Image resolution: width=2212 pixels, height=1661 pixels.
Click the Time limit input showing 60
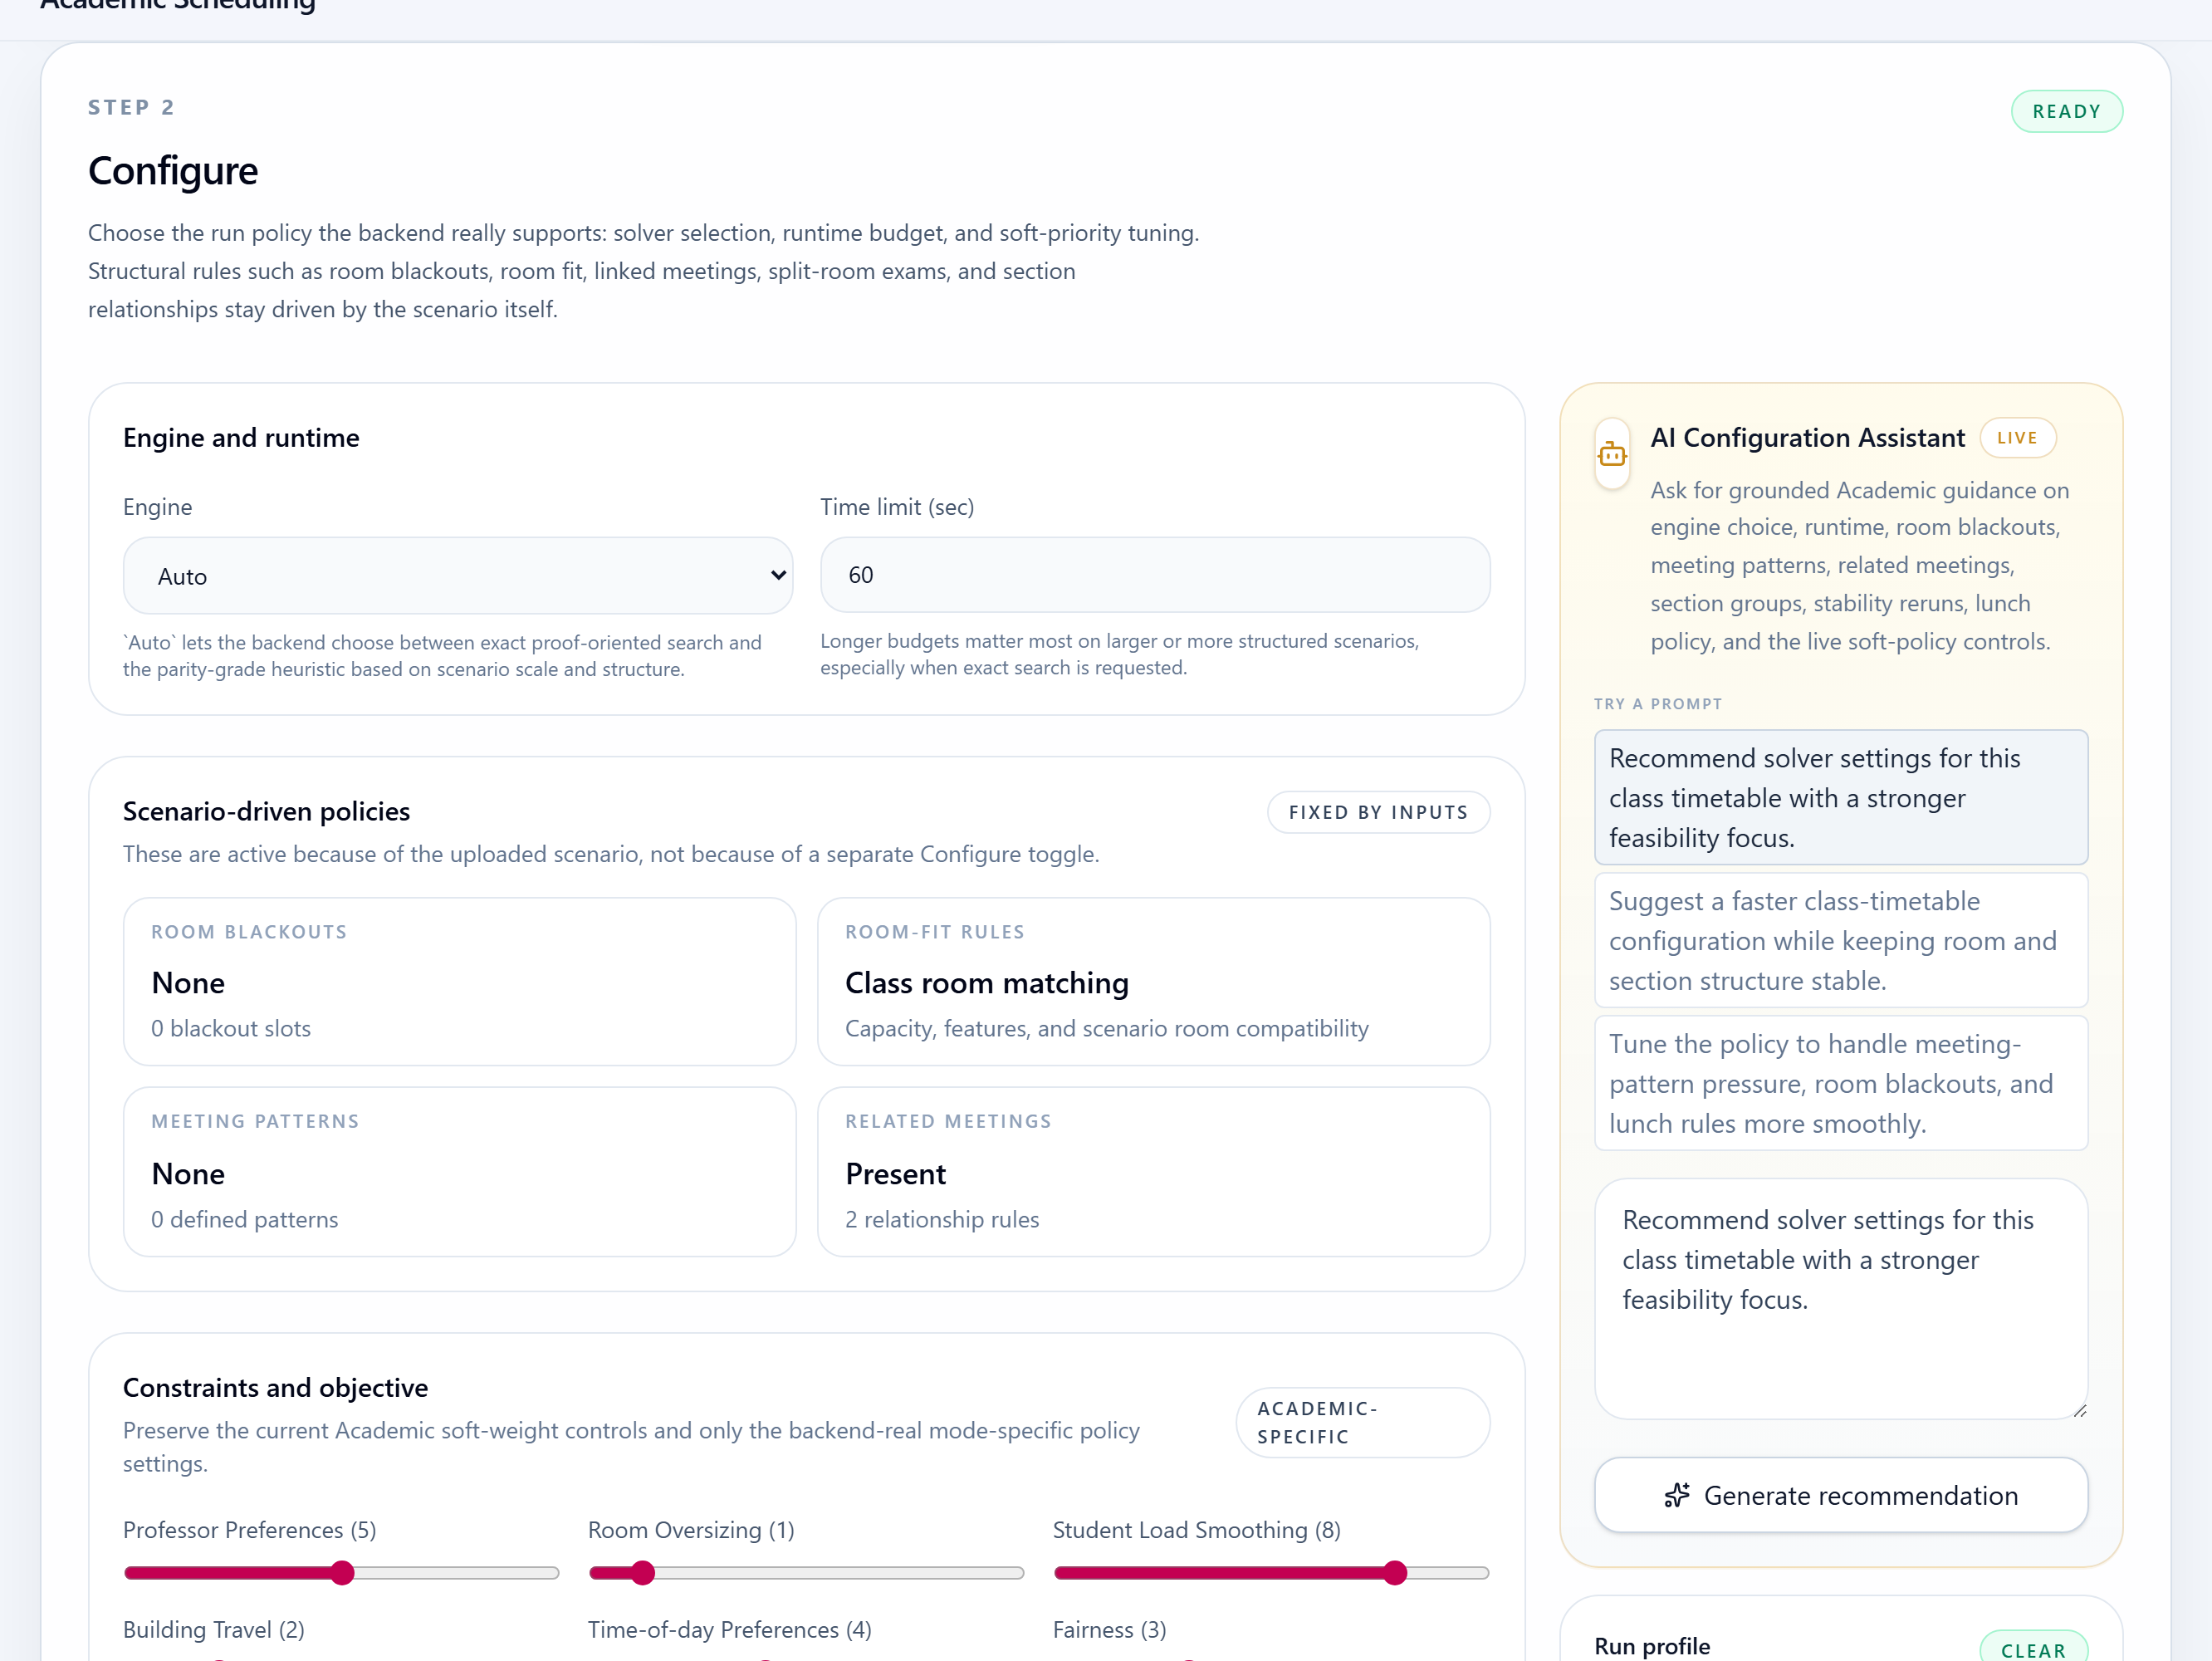[x=1155, y=575]
